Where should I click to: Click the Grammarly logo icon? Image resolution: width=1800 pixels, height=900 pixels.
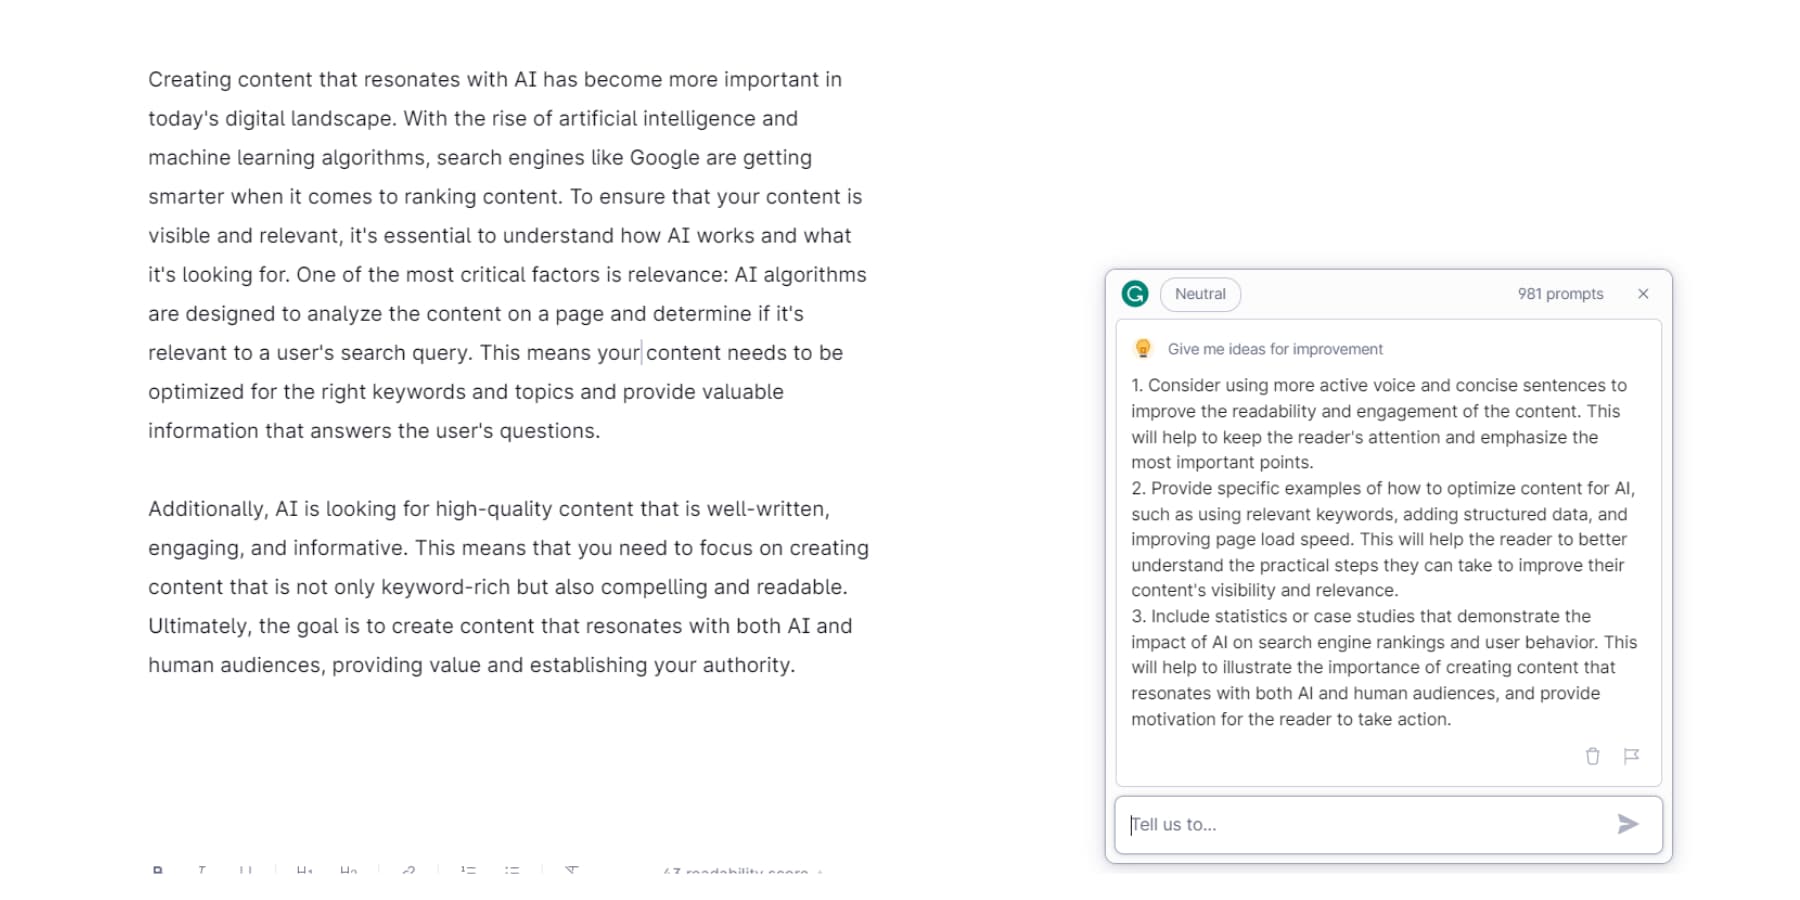click(x=1135, y=294)
